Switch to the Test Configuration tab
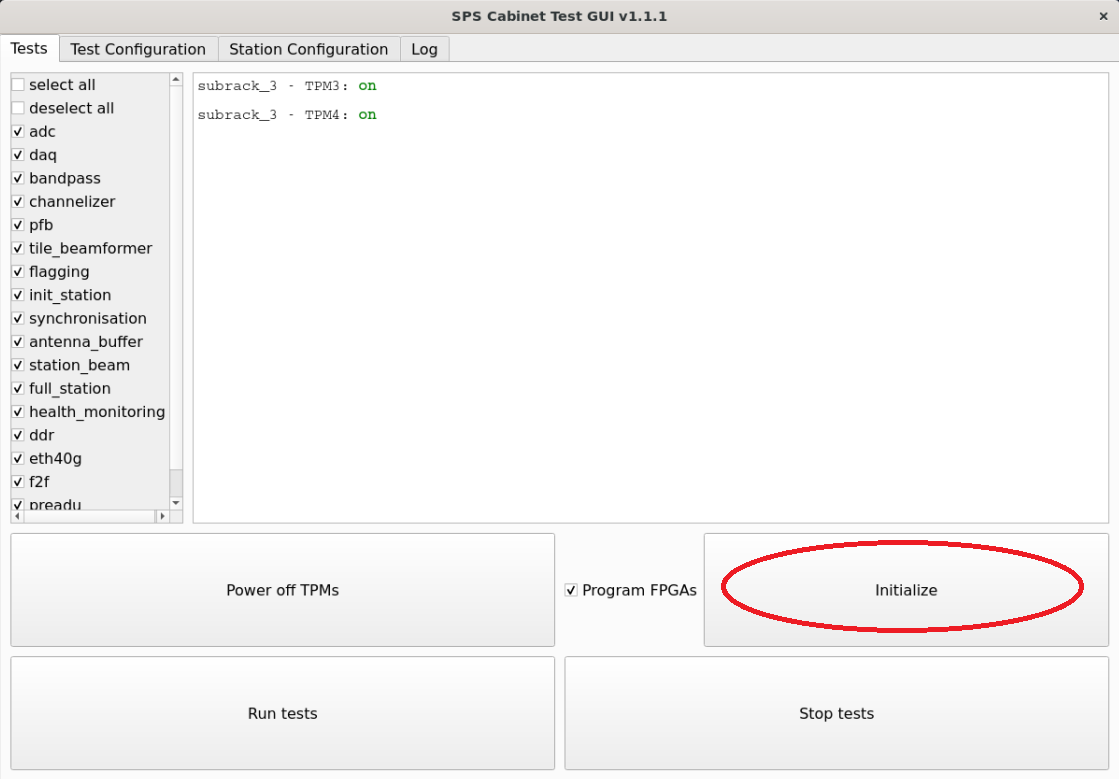 (138, 49)
